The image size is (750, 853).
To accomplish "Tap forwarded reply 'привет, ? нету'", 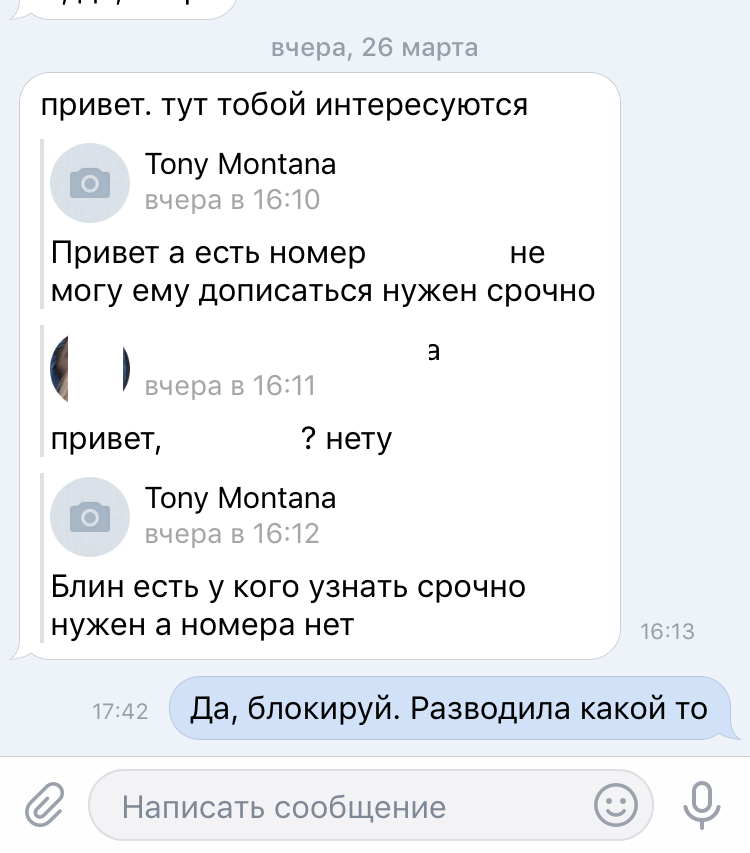I will (222, 438).
